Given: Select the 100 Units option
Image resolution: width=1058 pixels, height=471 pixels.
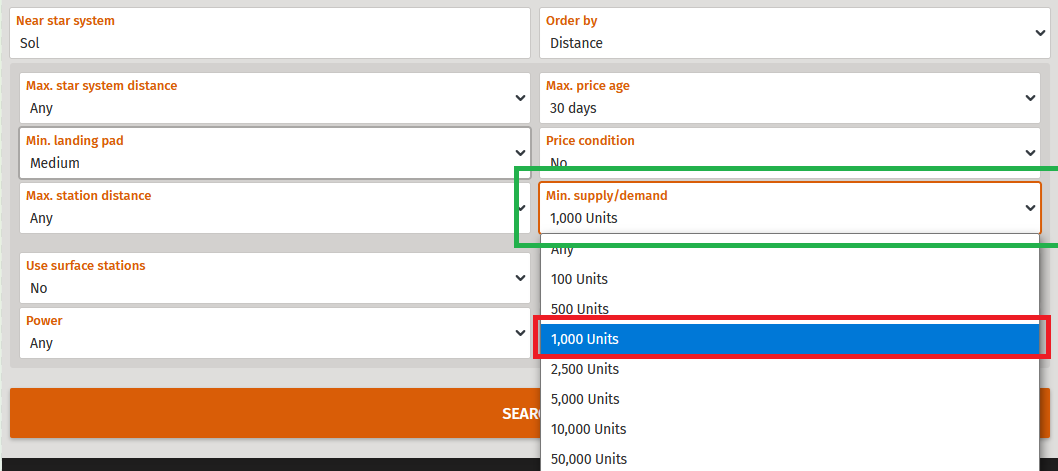Looking at the screenshot, I should (x=789, y=279).
